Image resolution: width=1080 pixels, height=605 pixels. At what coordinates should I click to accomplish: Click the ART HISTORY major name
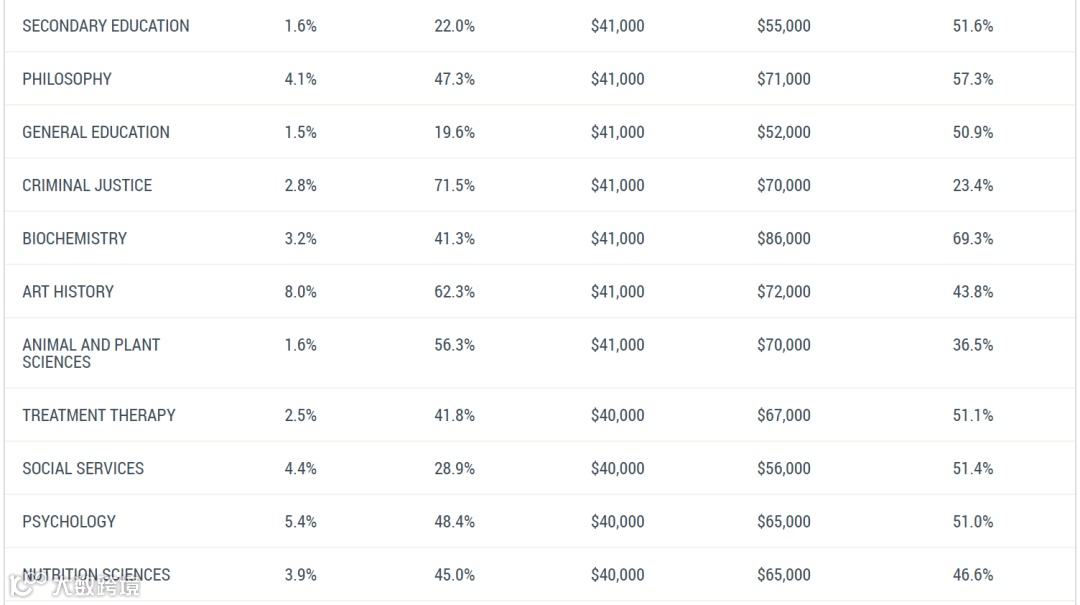pos(68,291)
